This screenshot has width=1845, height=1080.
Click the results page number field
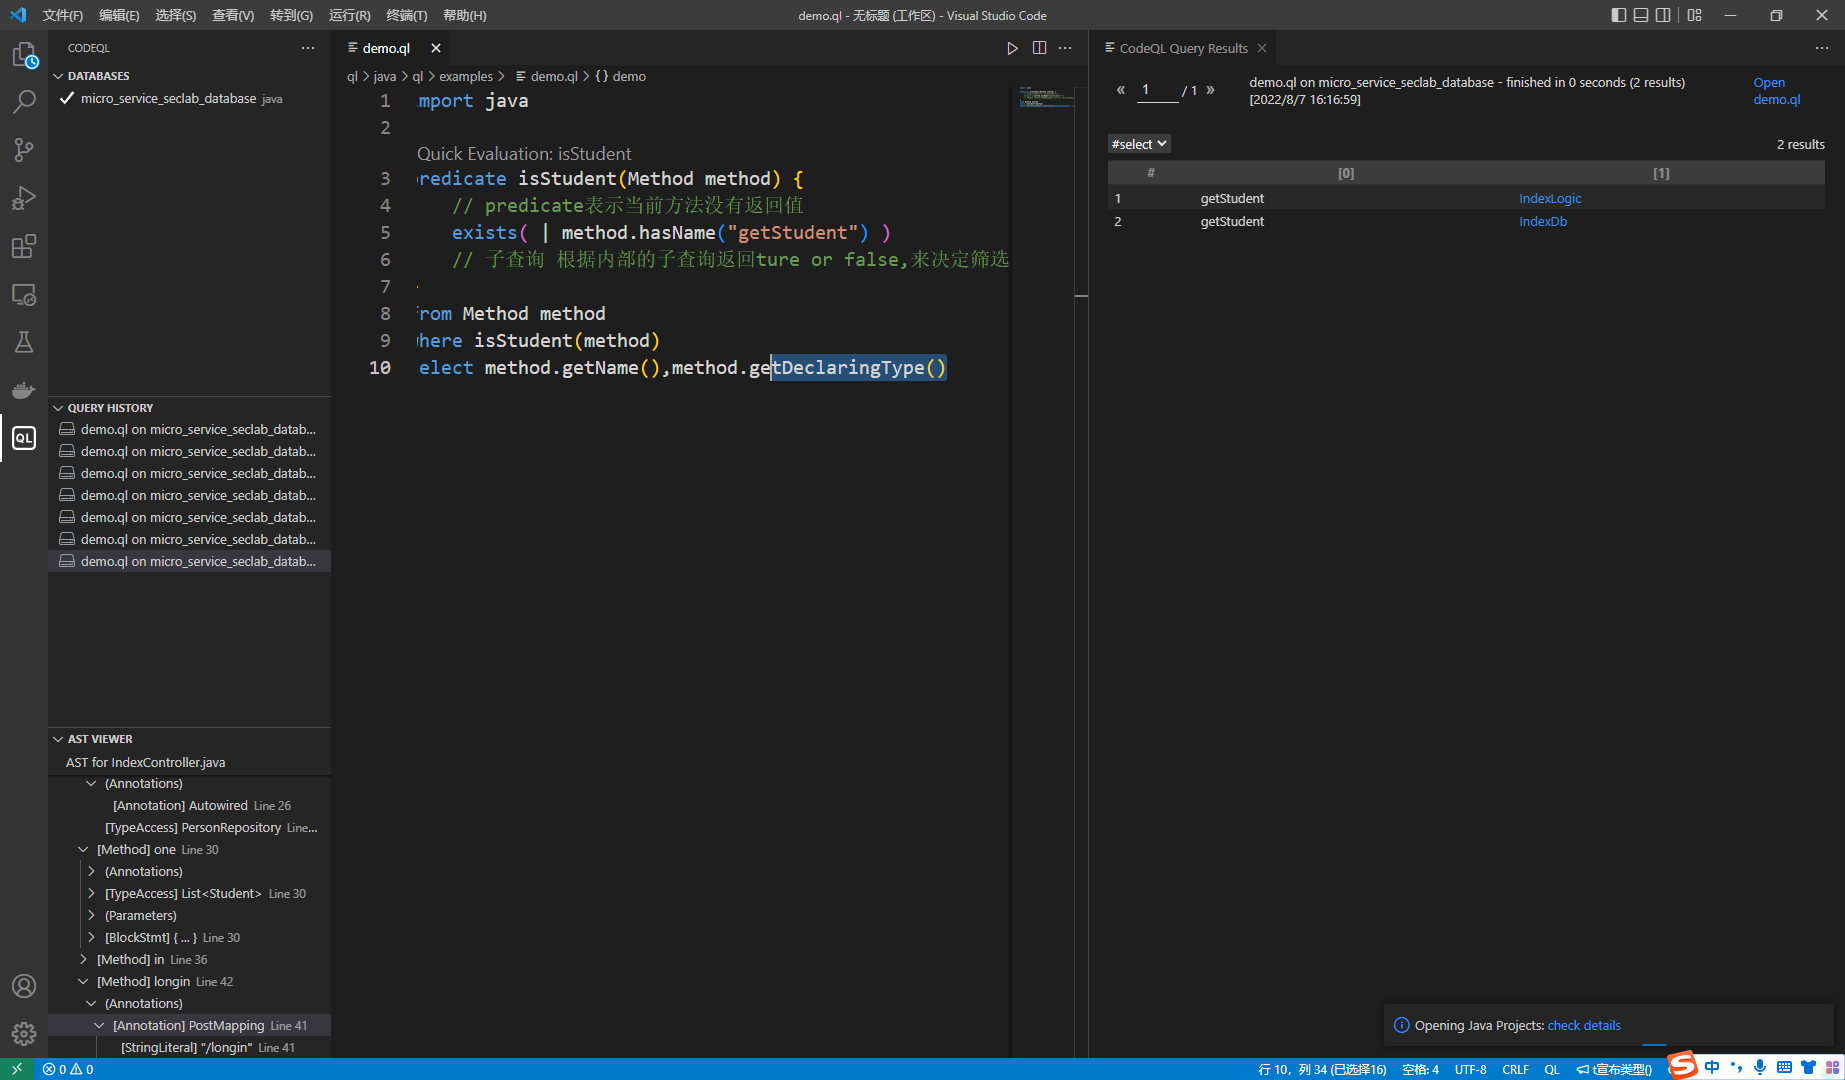(1158, 90)
